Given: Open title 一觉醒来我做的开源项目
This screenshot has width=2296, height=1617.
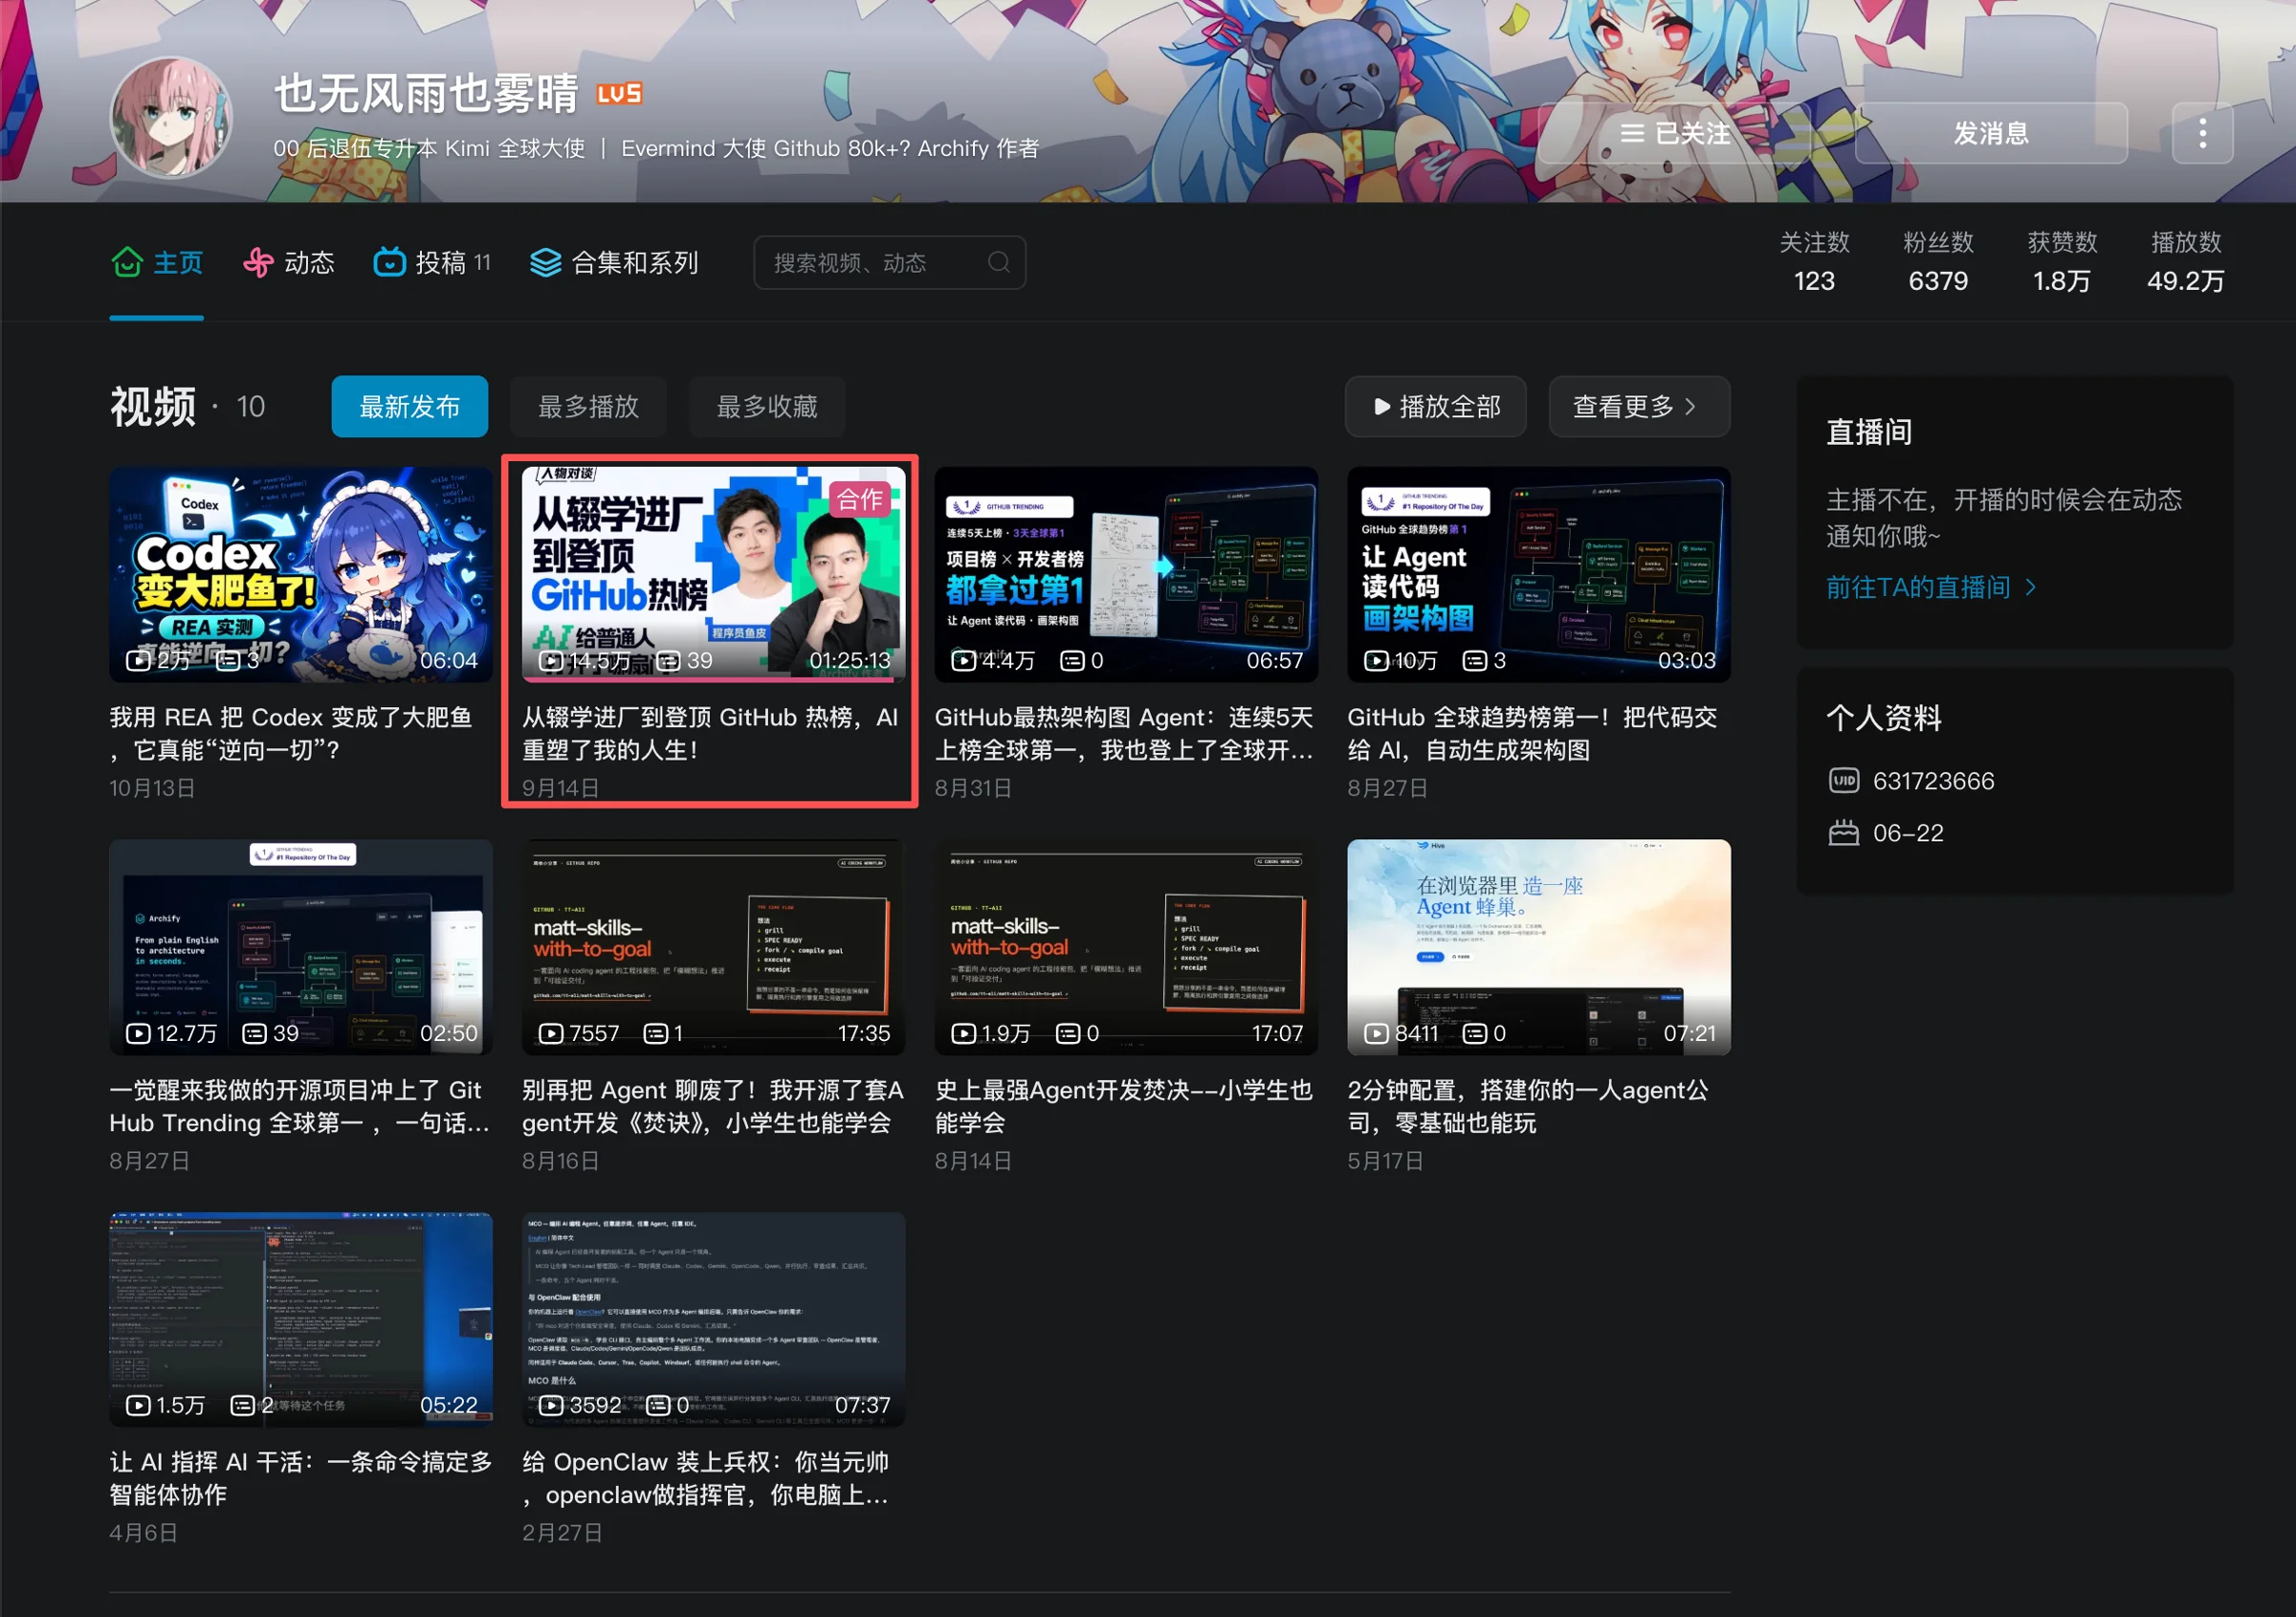Looking at the screenshot, I should click(300, 1106).
